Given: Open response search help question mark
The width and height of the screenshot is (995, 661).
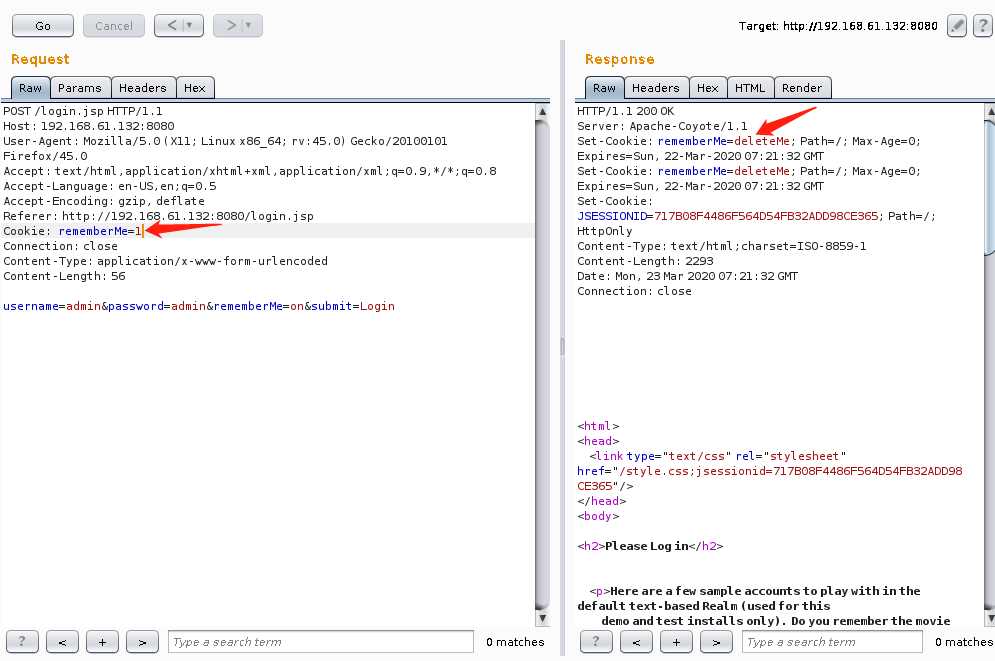Looking at the screenshot, I should (596, 642).
